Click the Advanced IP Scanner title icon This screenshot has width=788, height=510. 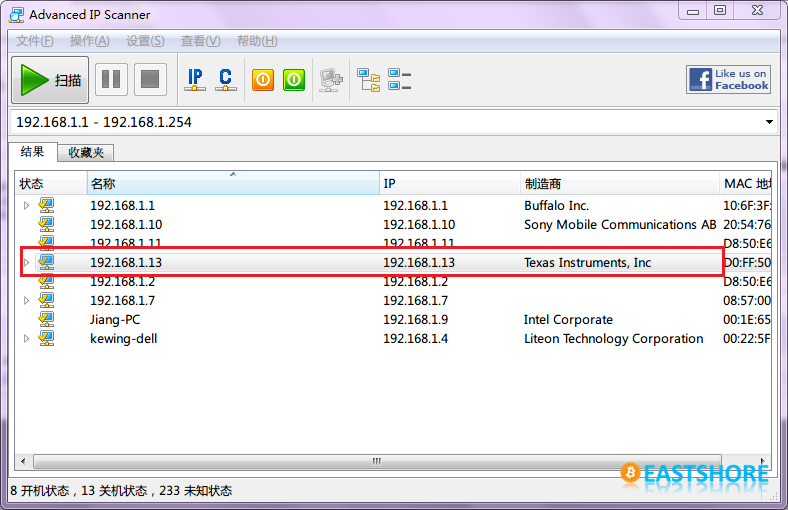[17, 15]
